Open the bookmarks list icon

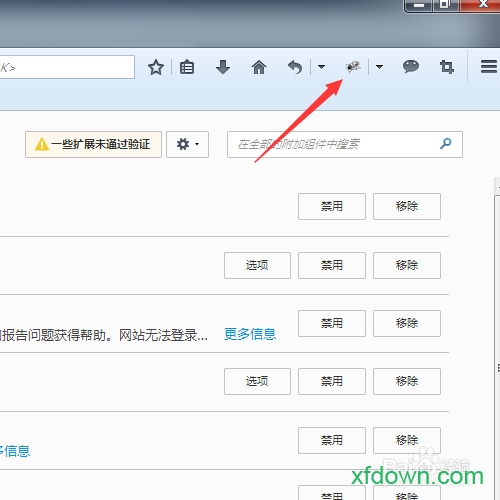187,67
